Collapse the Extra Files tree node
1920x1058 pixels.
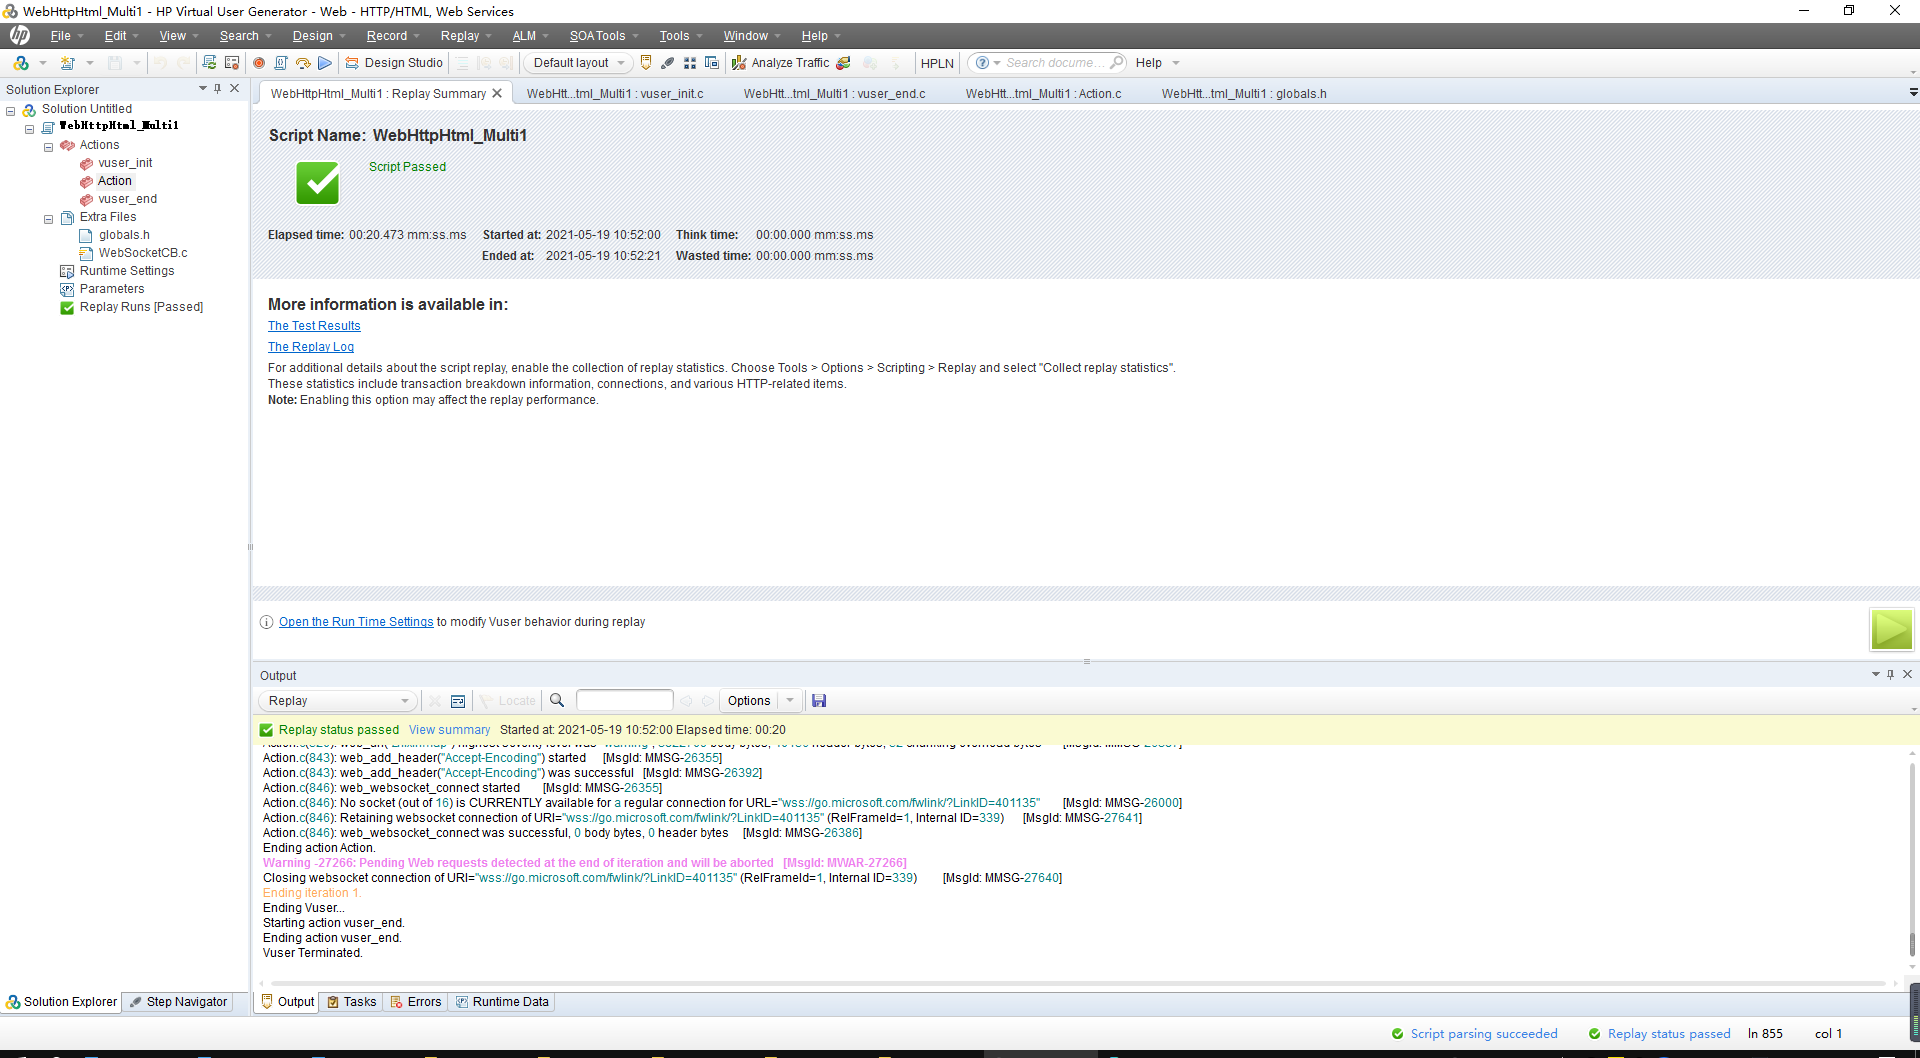pyautogui.click(x=48, y=219)
